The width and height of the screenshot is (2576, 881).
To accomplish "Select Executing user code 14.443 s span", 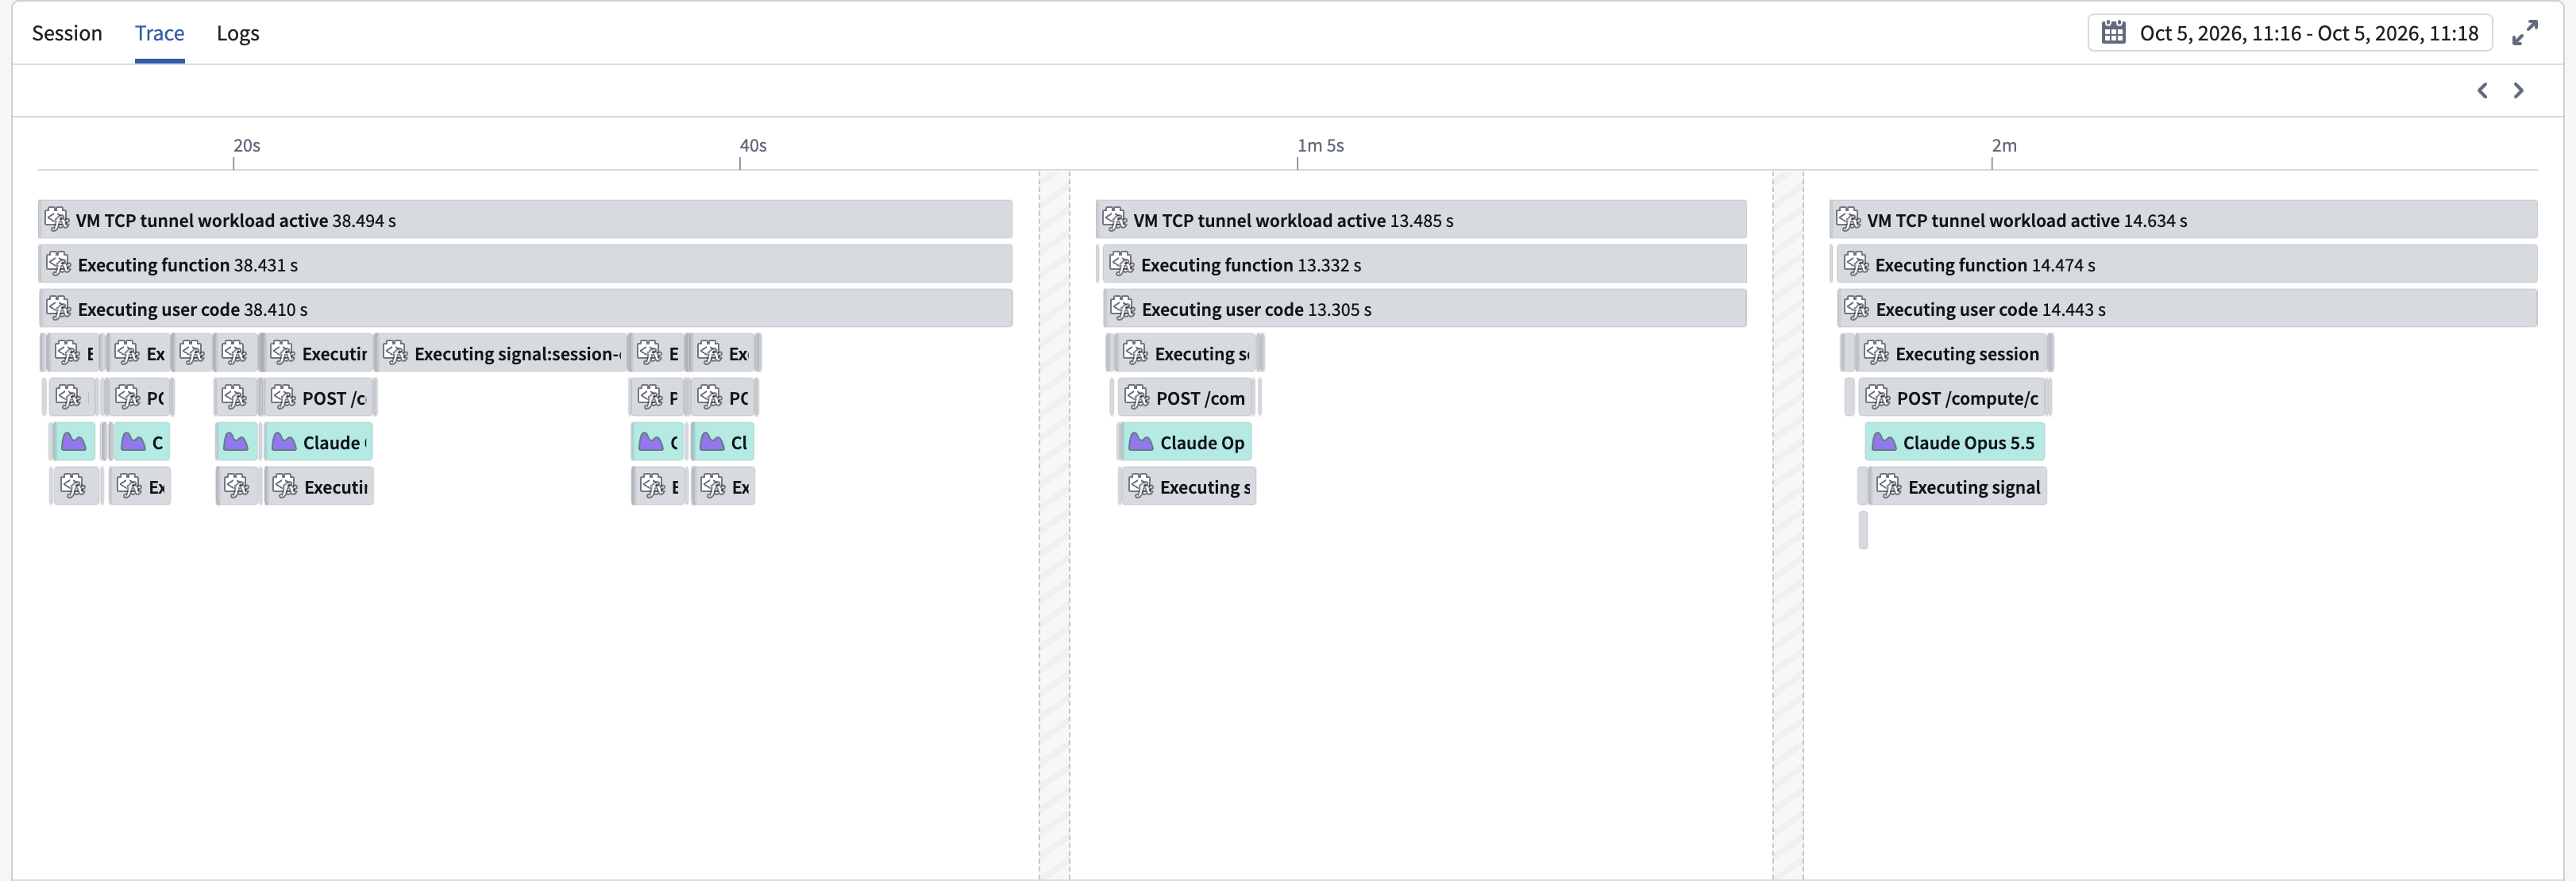I will coord(2187,308).
